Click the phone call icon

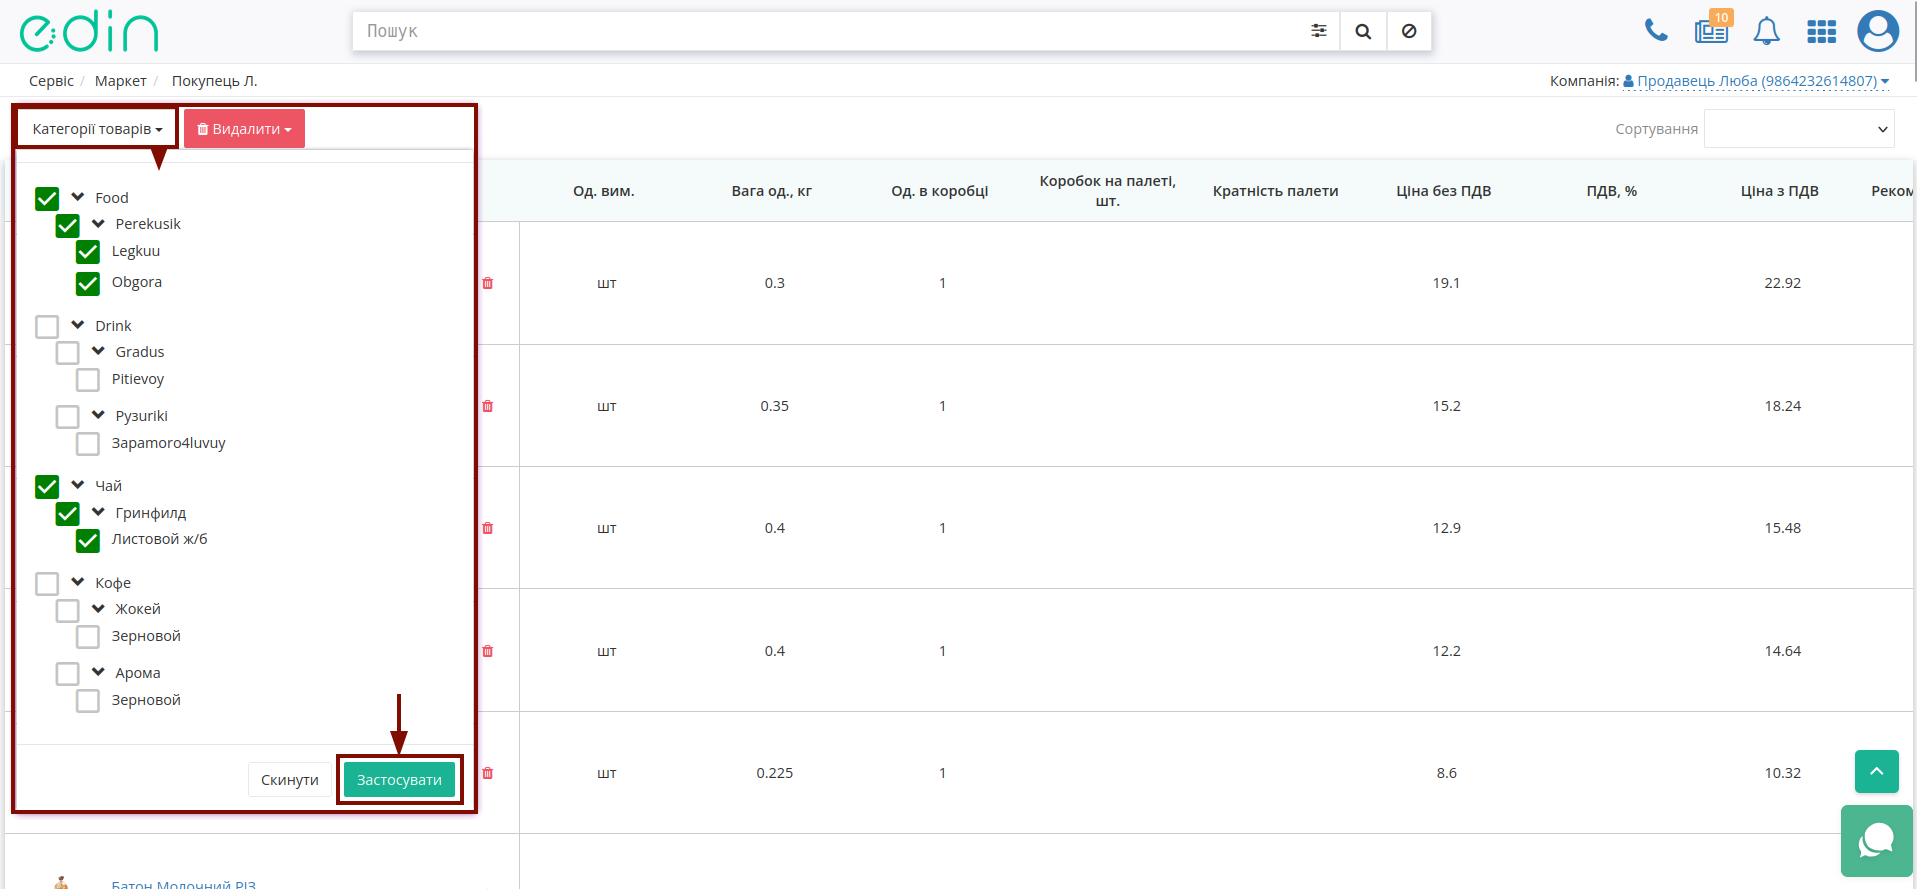click(x=1656, y=31)
